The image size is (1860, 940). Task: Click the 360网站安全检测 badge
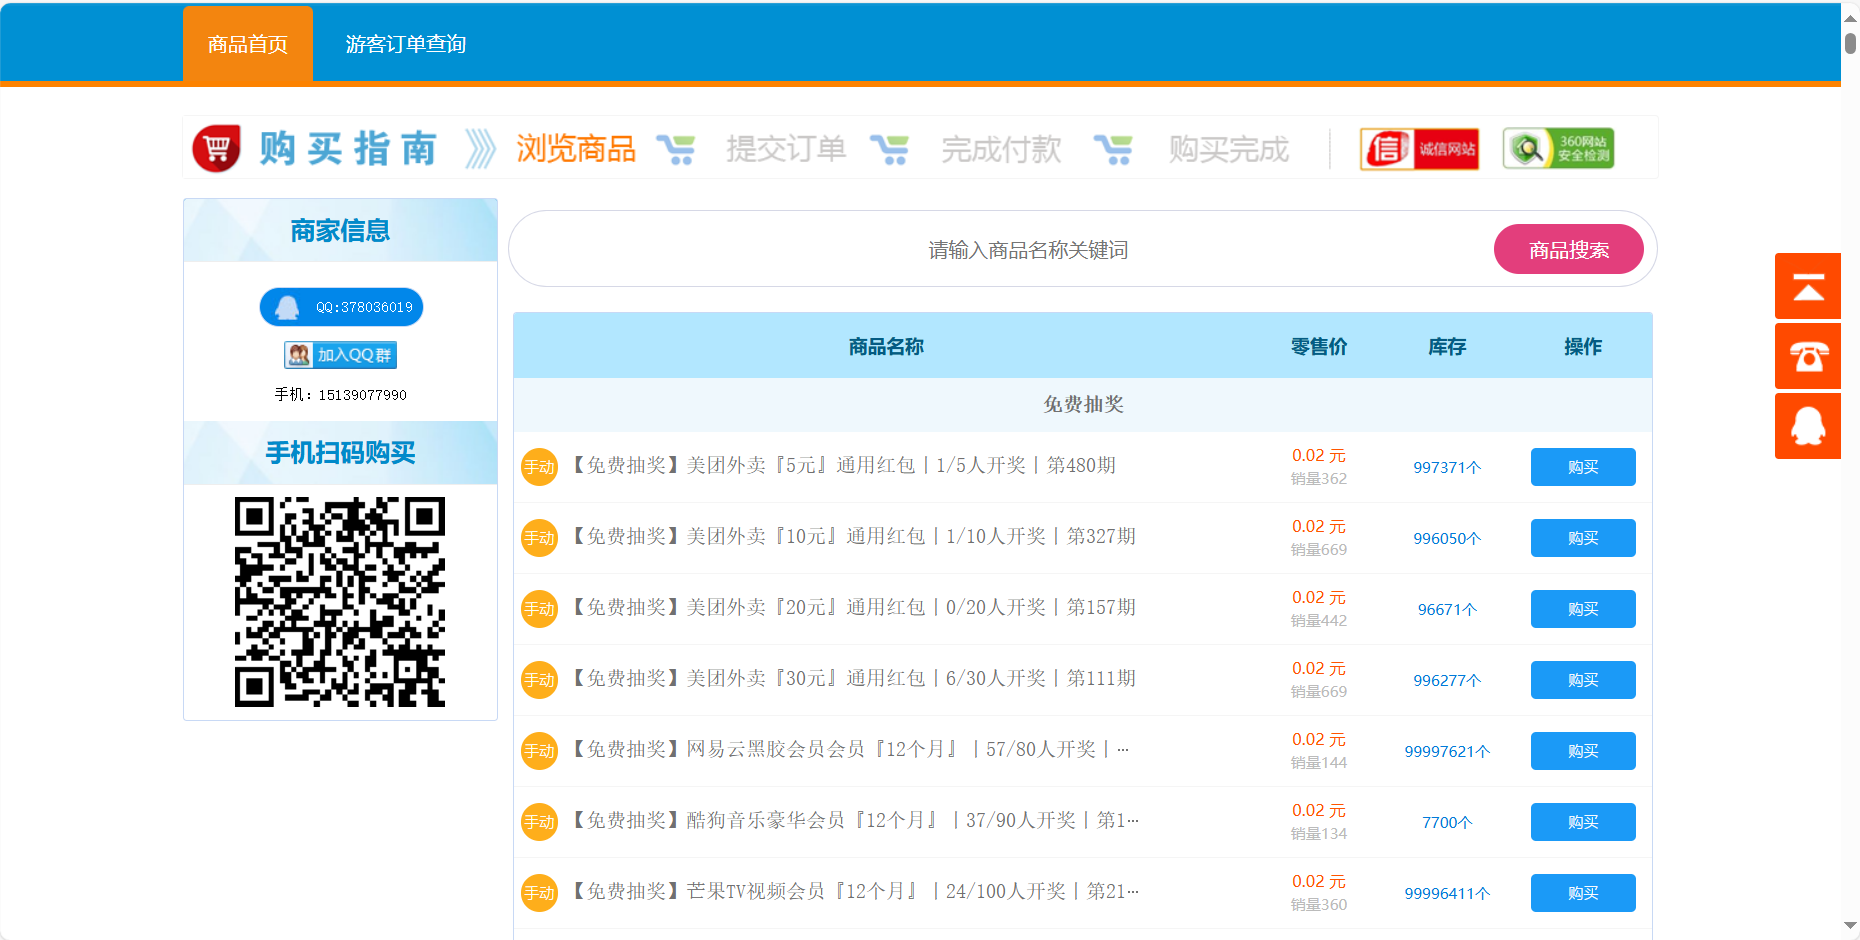point(1558,149)
